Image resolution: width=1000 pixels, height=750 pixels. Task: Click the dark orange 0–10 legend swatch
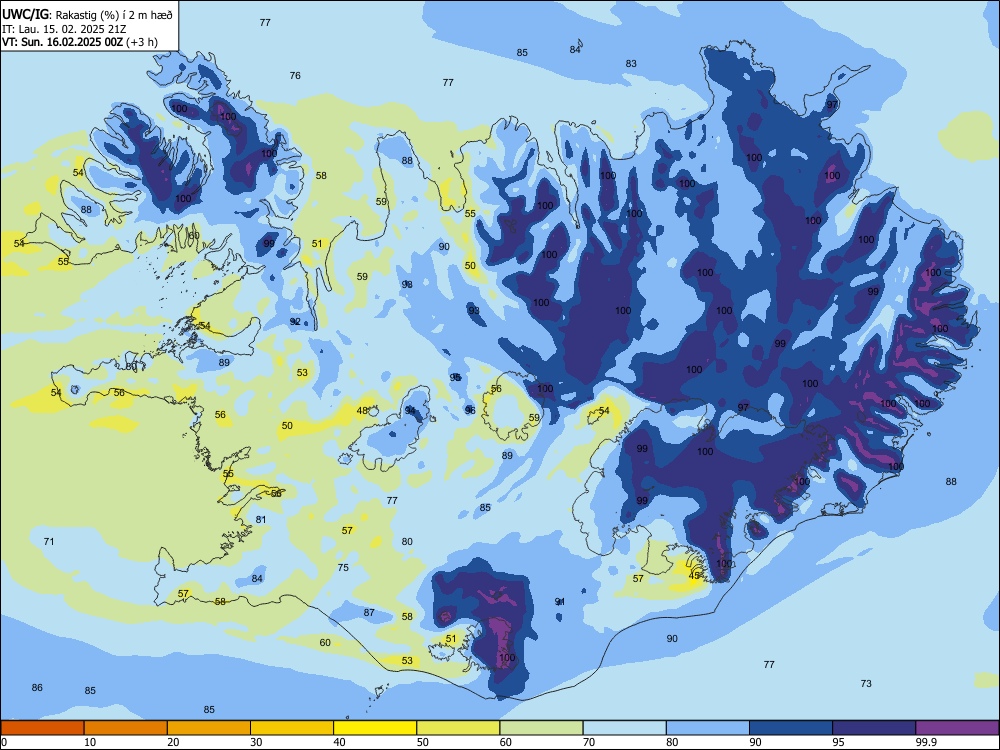(42, 728)
